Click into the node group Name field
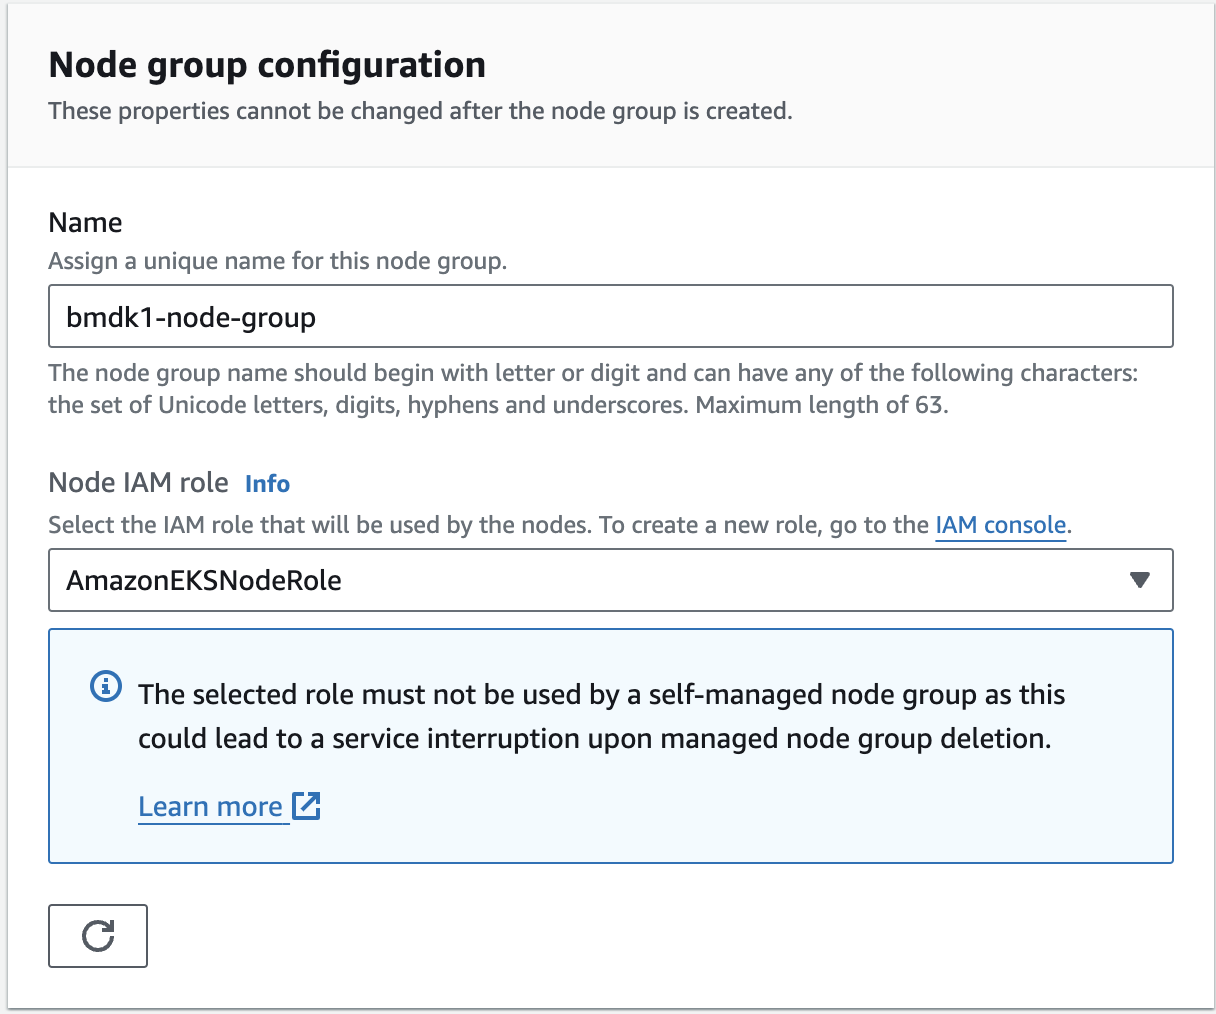Screen dimensions: 1216x1014 click(610, 317)
